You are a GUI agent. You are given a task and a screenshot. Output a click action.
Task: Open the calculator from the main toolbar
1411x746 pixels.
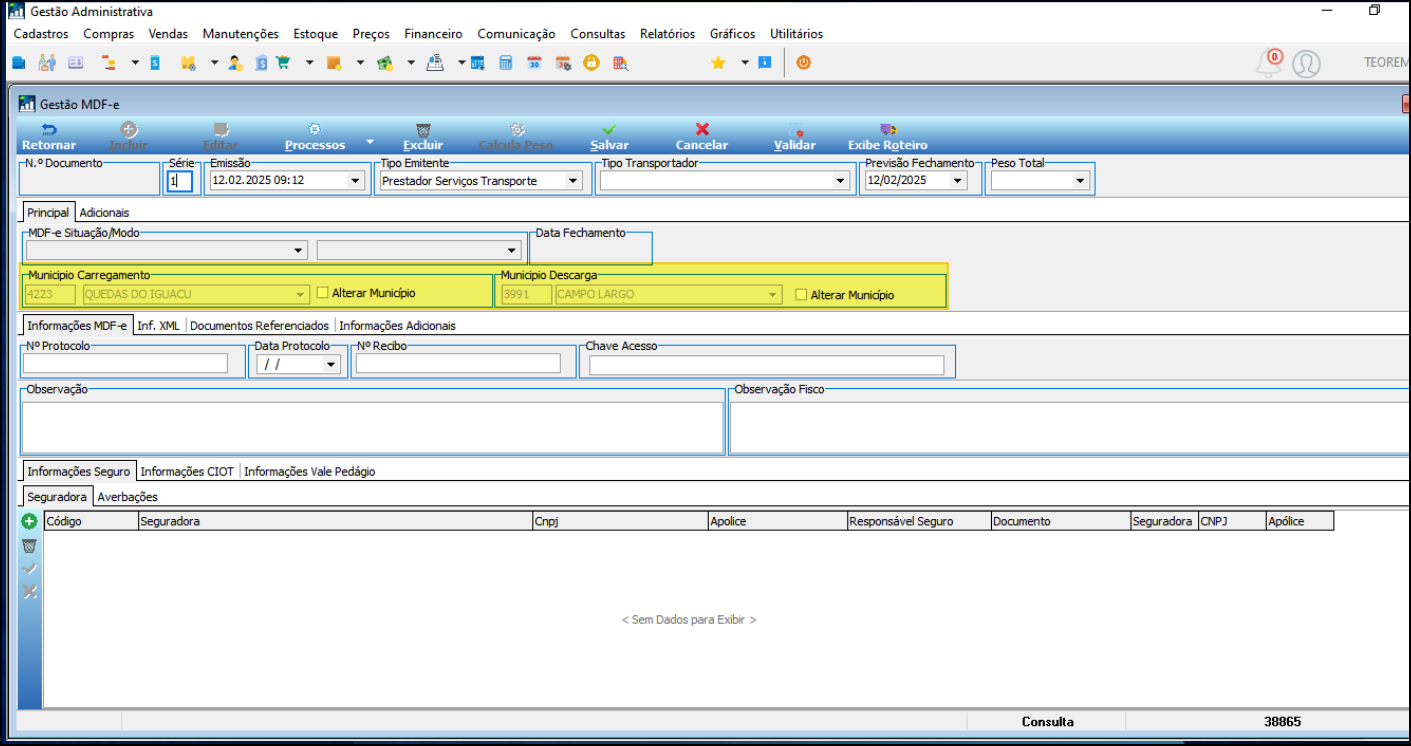506,62
